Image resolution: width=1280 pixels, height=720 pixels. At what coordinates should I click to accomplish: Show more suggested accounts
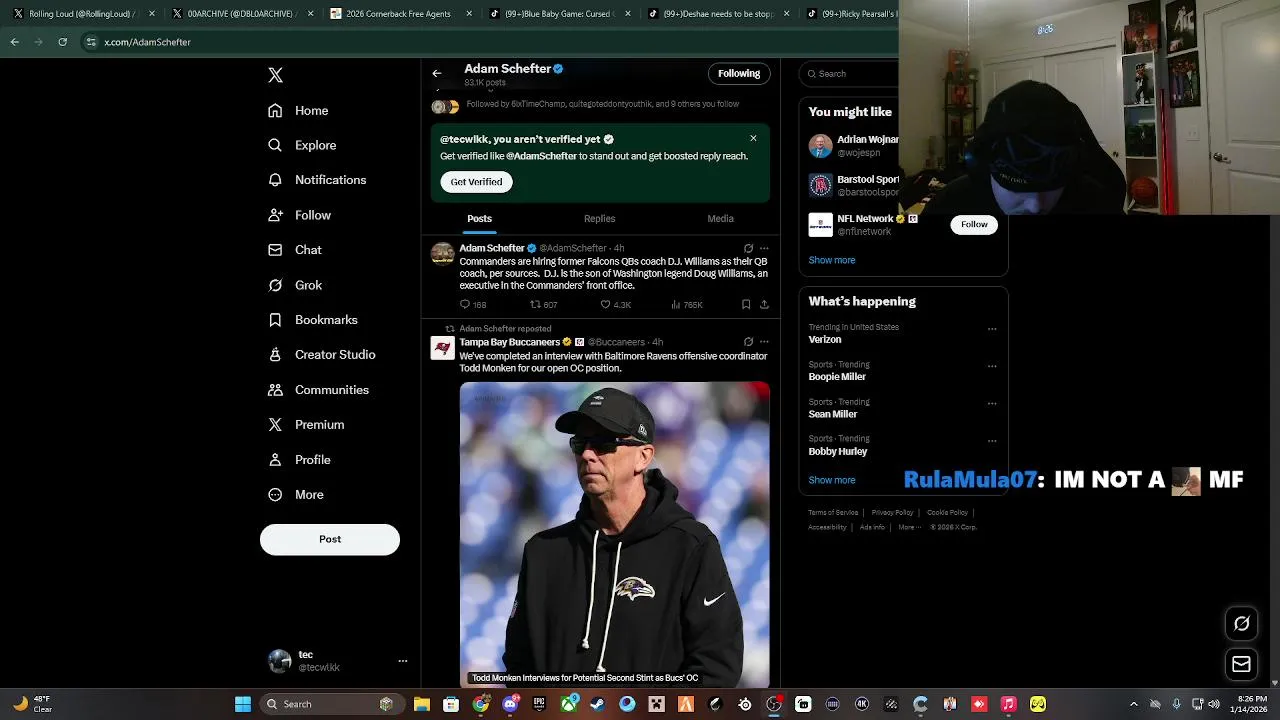(x=832, y=260)
